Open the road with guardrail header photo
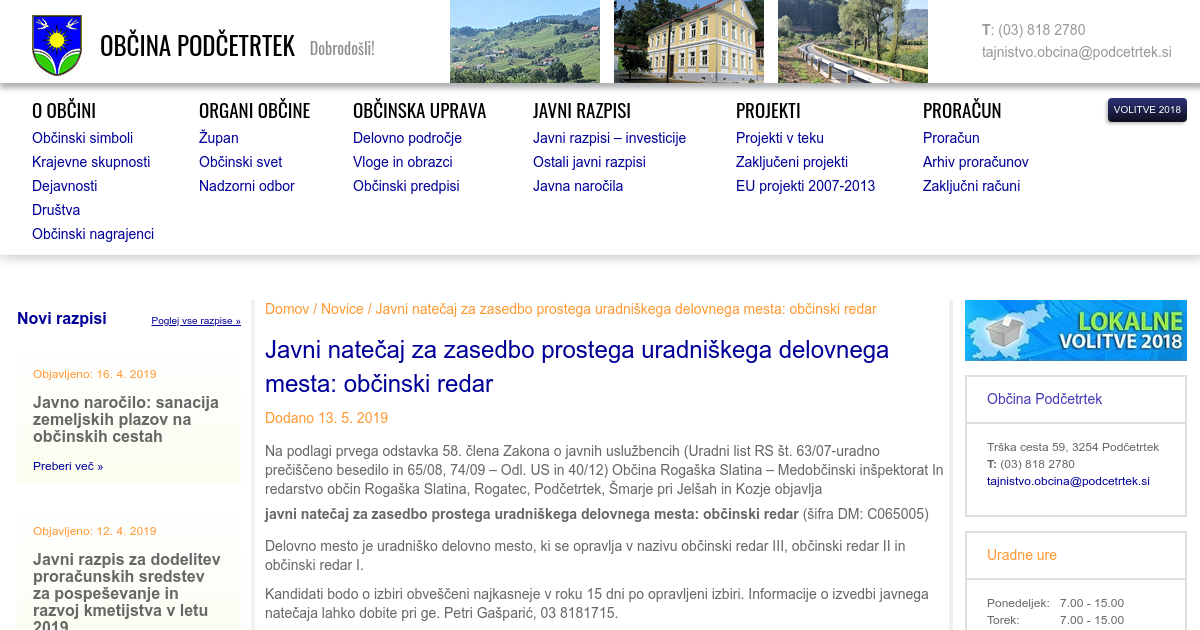Screen dimensions: 1200x630 pyautogui.click(x=853, y=41)
